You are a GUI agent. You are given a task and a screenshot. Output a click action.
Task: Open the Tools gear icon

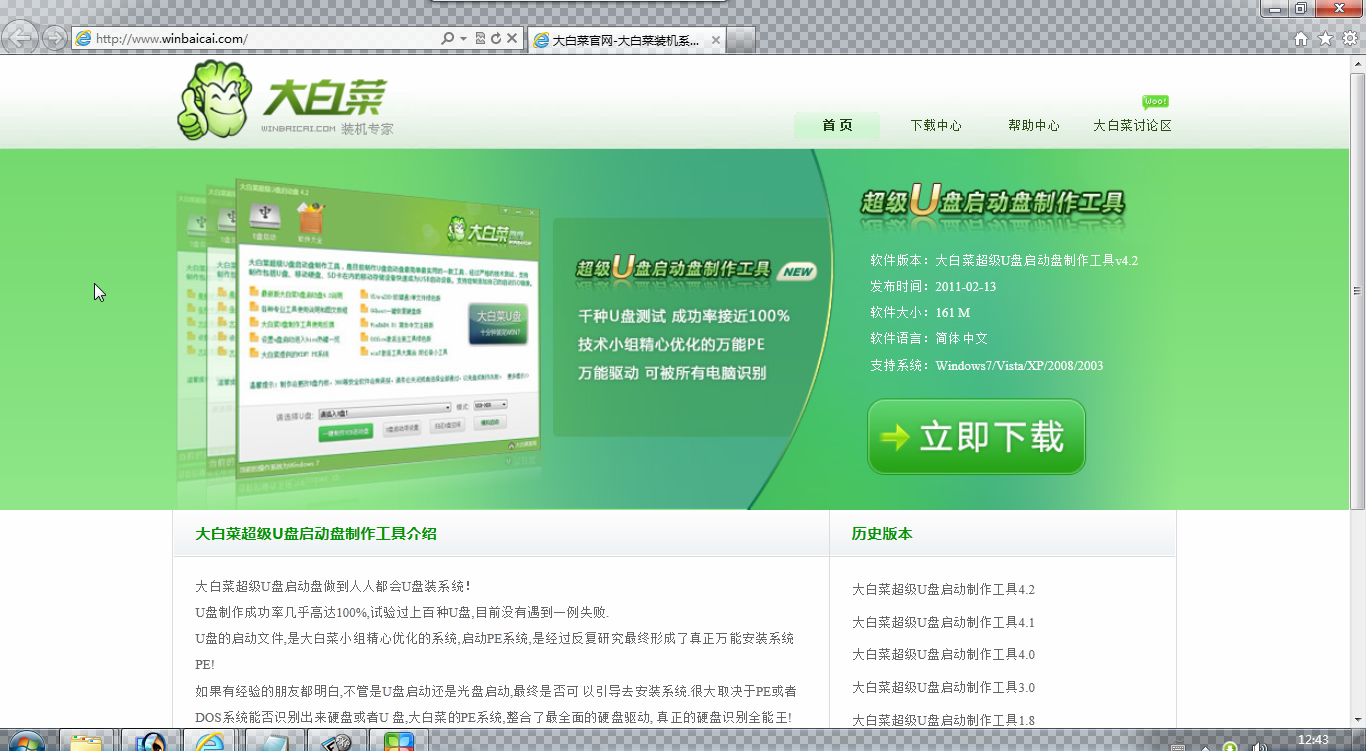click(x=1349, y=39)
